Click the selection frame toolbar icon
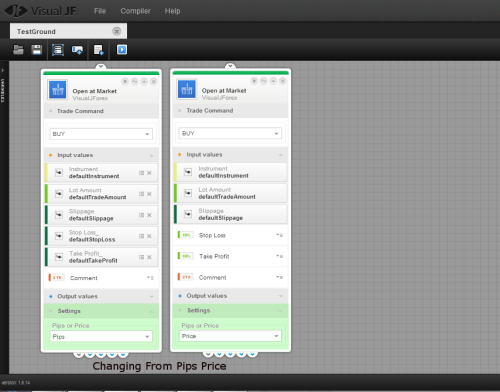This screenshot has width=500, height=392. (58, 50)
